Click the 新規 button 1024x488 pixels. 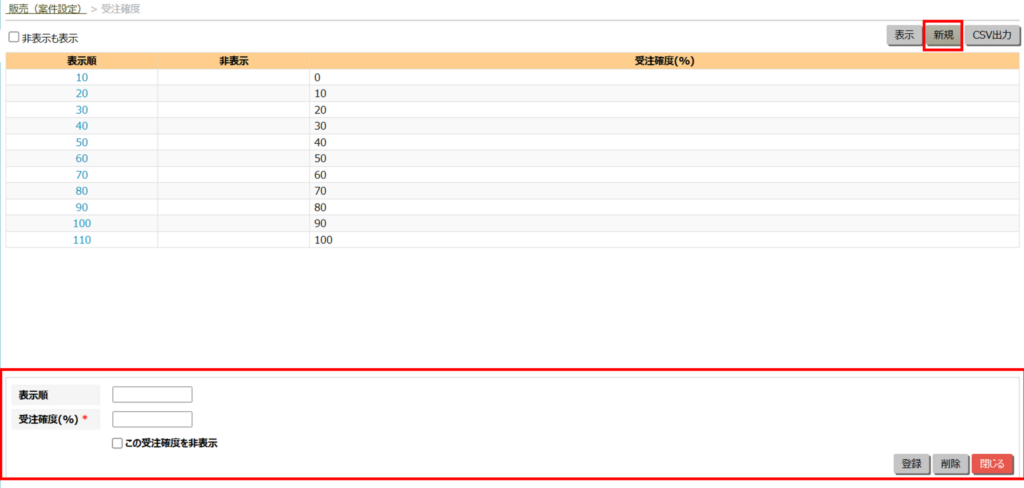[943, 35]
